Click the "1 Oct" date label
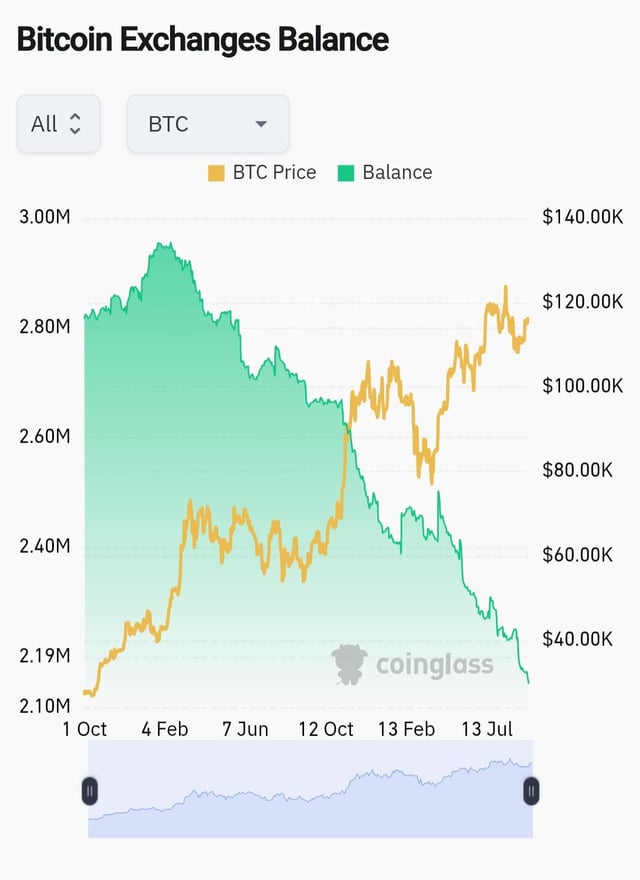The height and width of the screenshot is (880, 640). click(x=84, y=729)
